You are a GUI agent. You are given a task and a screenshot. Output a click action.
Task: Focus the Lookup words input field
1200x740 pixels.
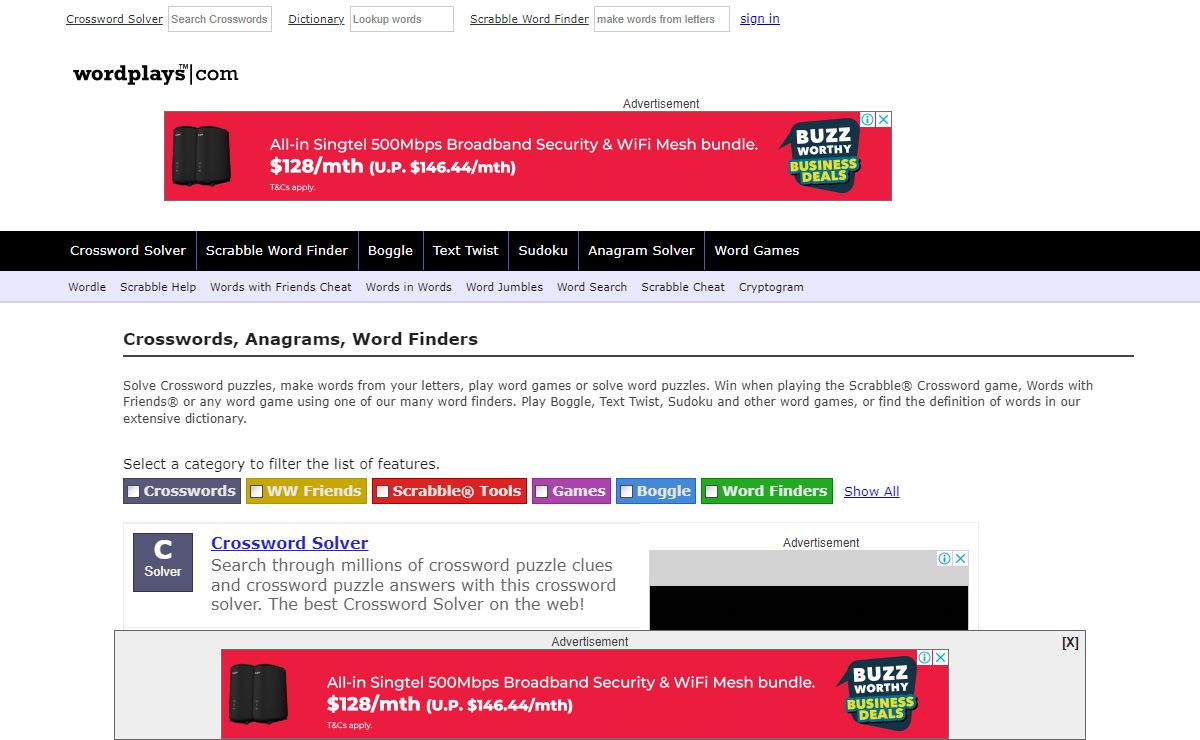point(402,19)
